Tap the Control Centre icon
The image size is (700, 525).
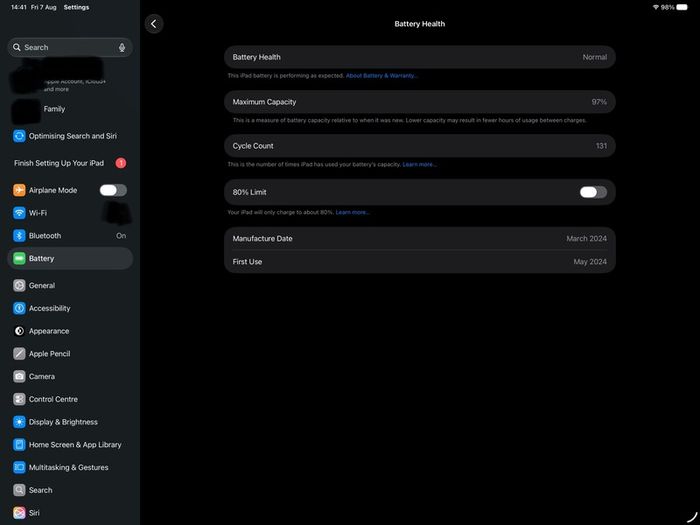click(19, 399)
